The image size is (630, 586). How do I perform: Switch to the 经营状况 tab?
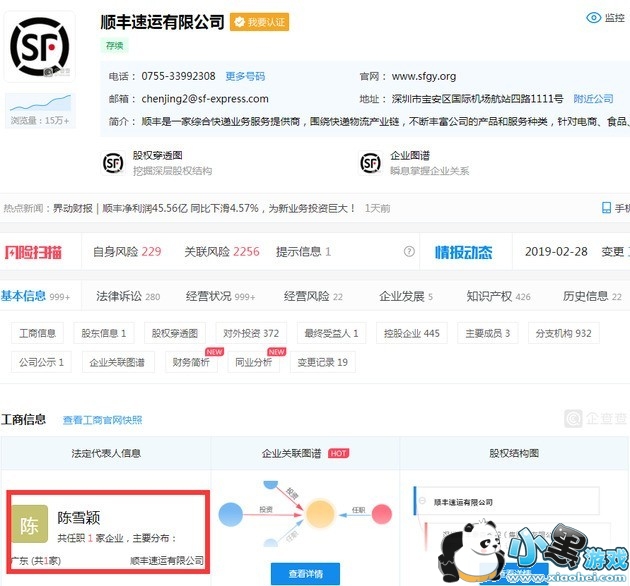coord(221,297)
